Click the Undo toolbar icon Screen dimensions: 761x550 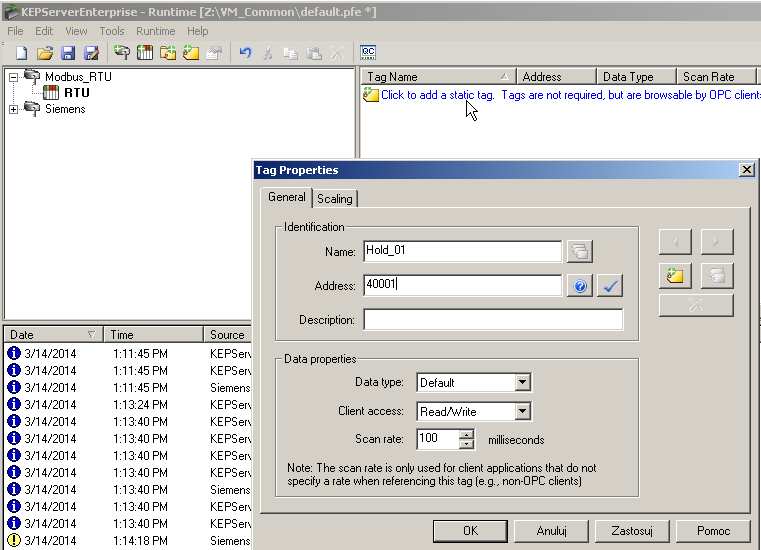coord(246,52)
